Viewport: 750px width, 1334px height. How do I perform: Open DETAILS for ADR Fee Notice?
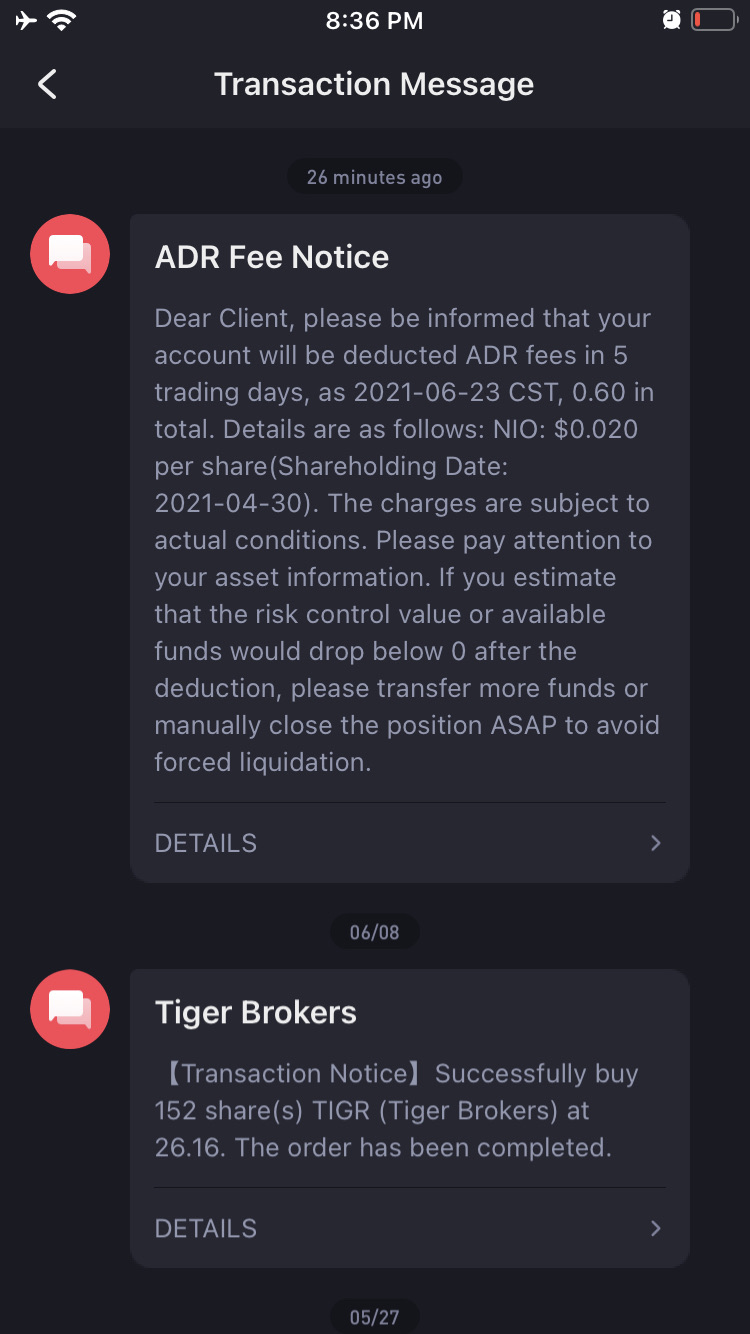coord(206,843)
